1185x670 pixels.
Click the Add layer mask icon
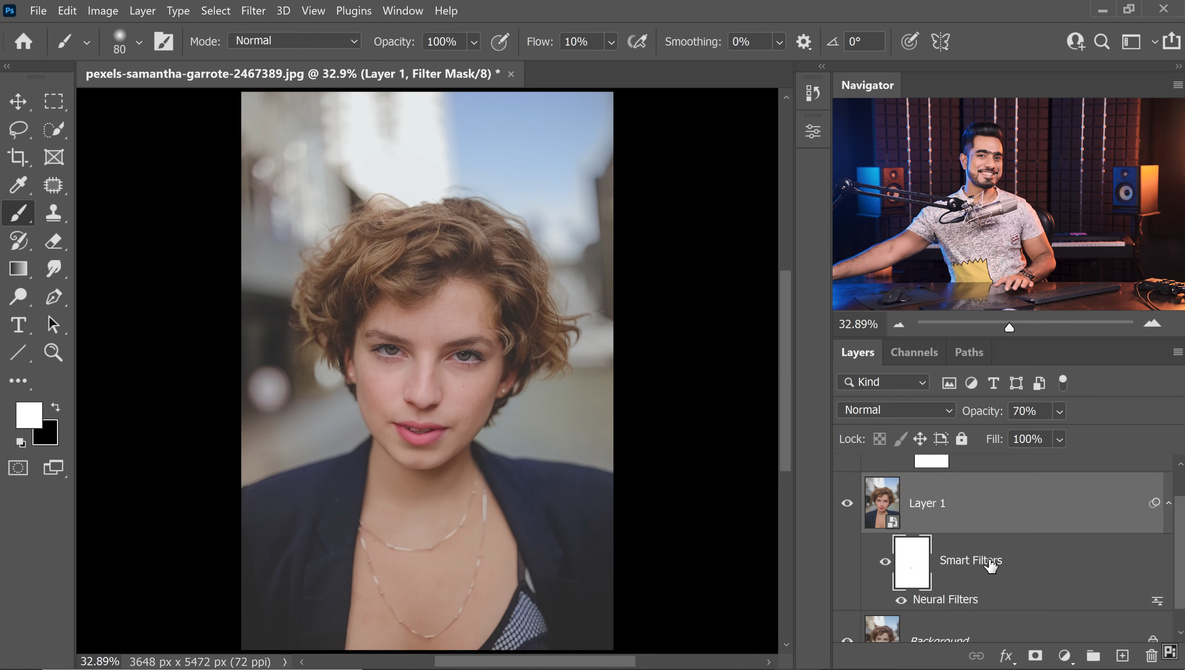[x=1035, y=656]
